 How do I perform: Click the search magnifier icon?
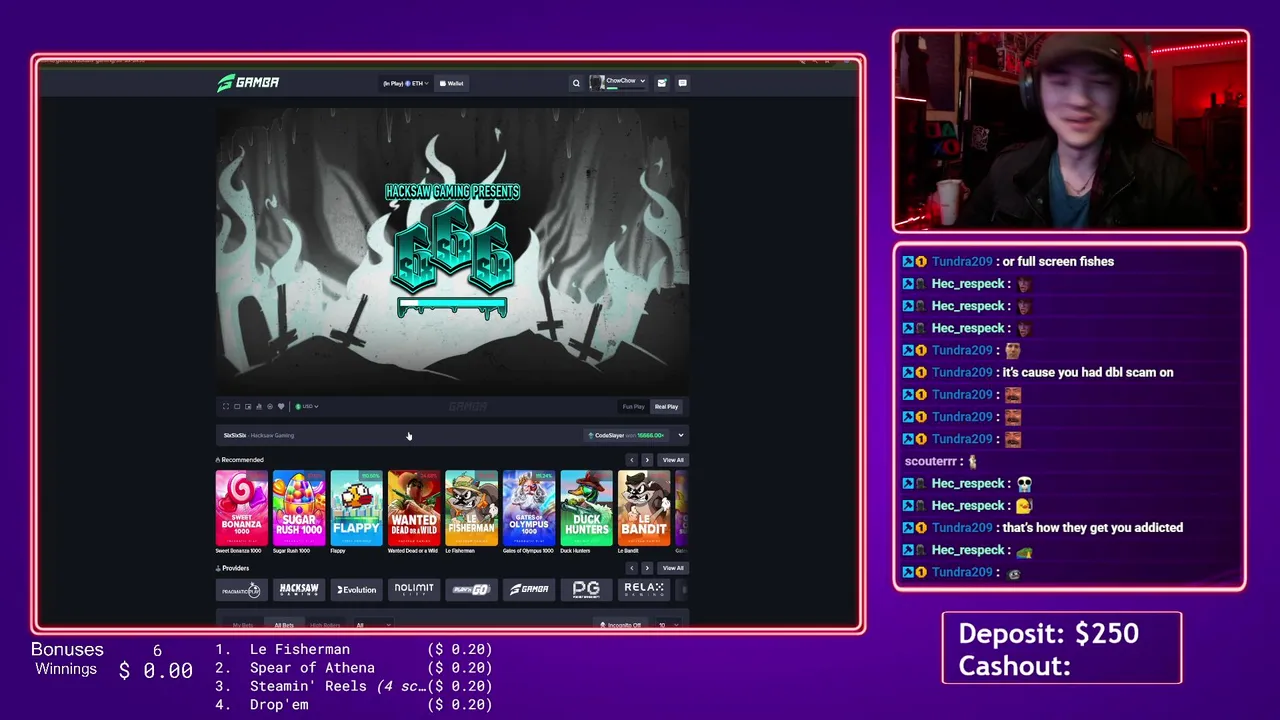tap(576, 83)
